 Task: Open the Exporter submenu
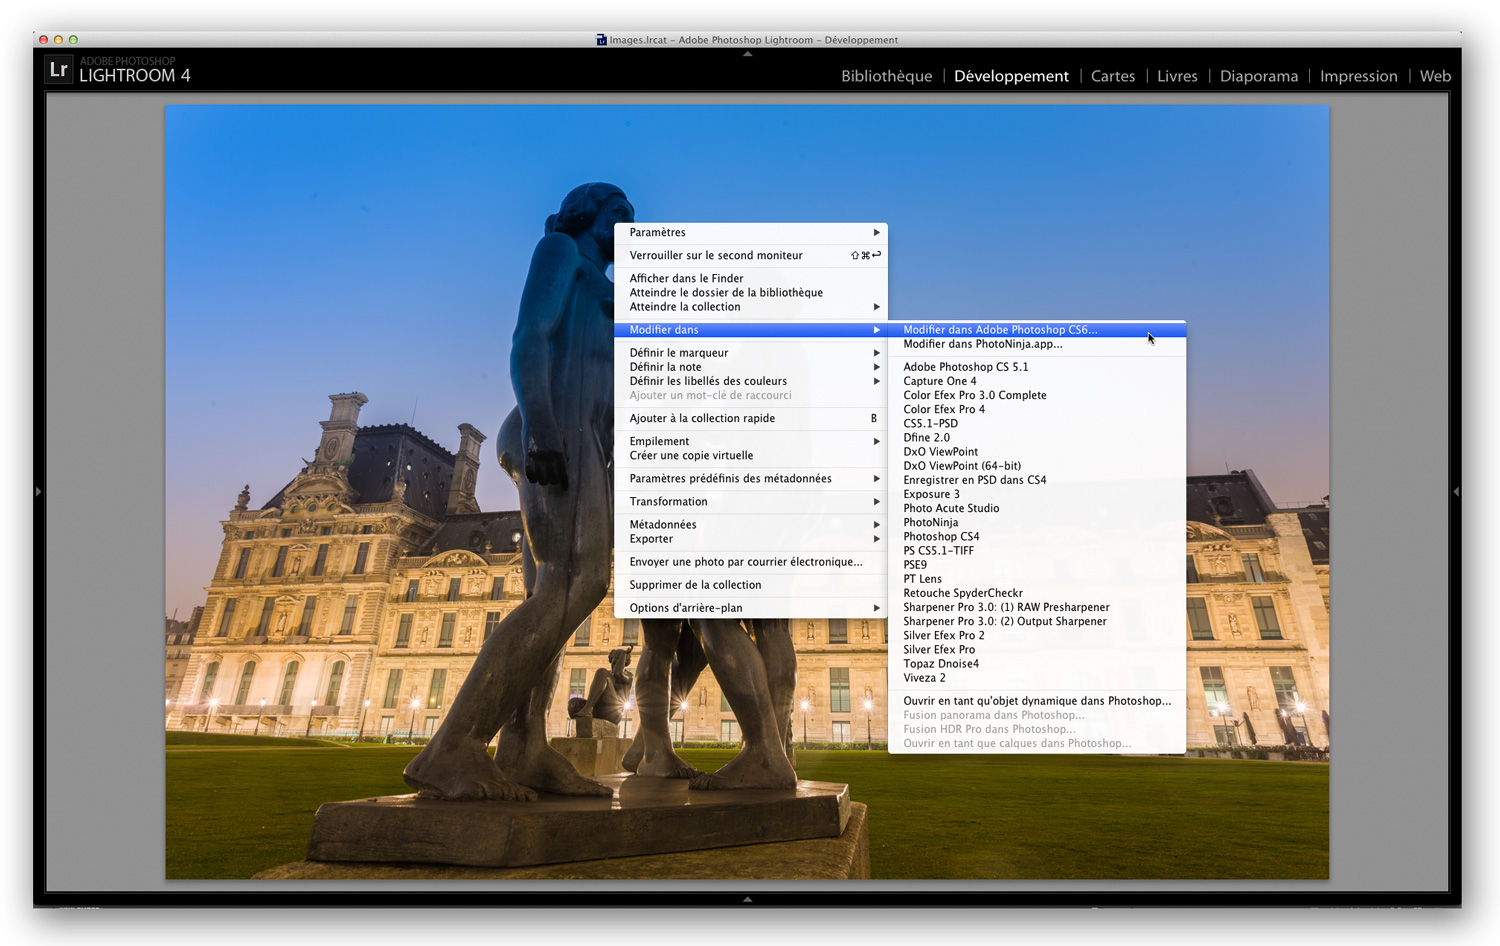(751, 538)
